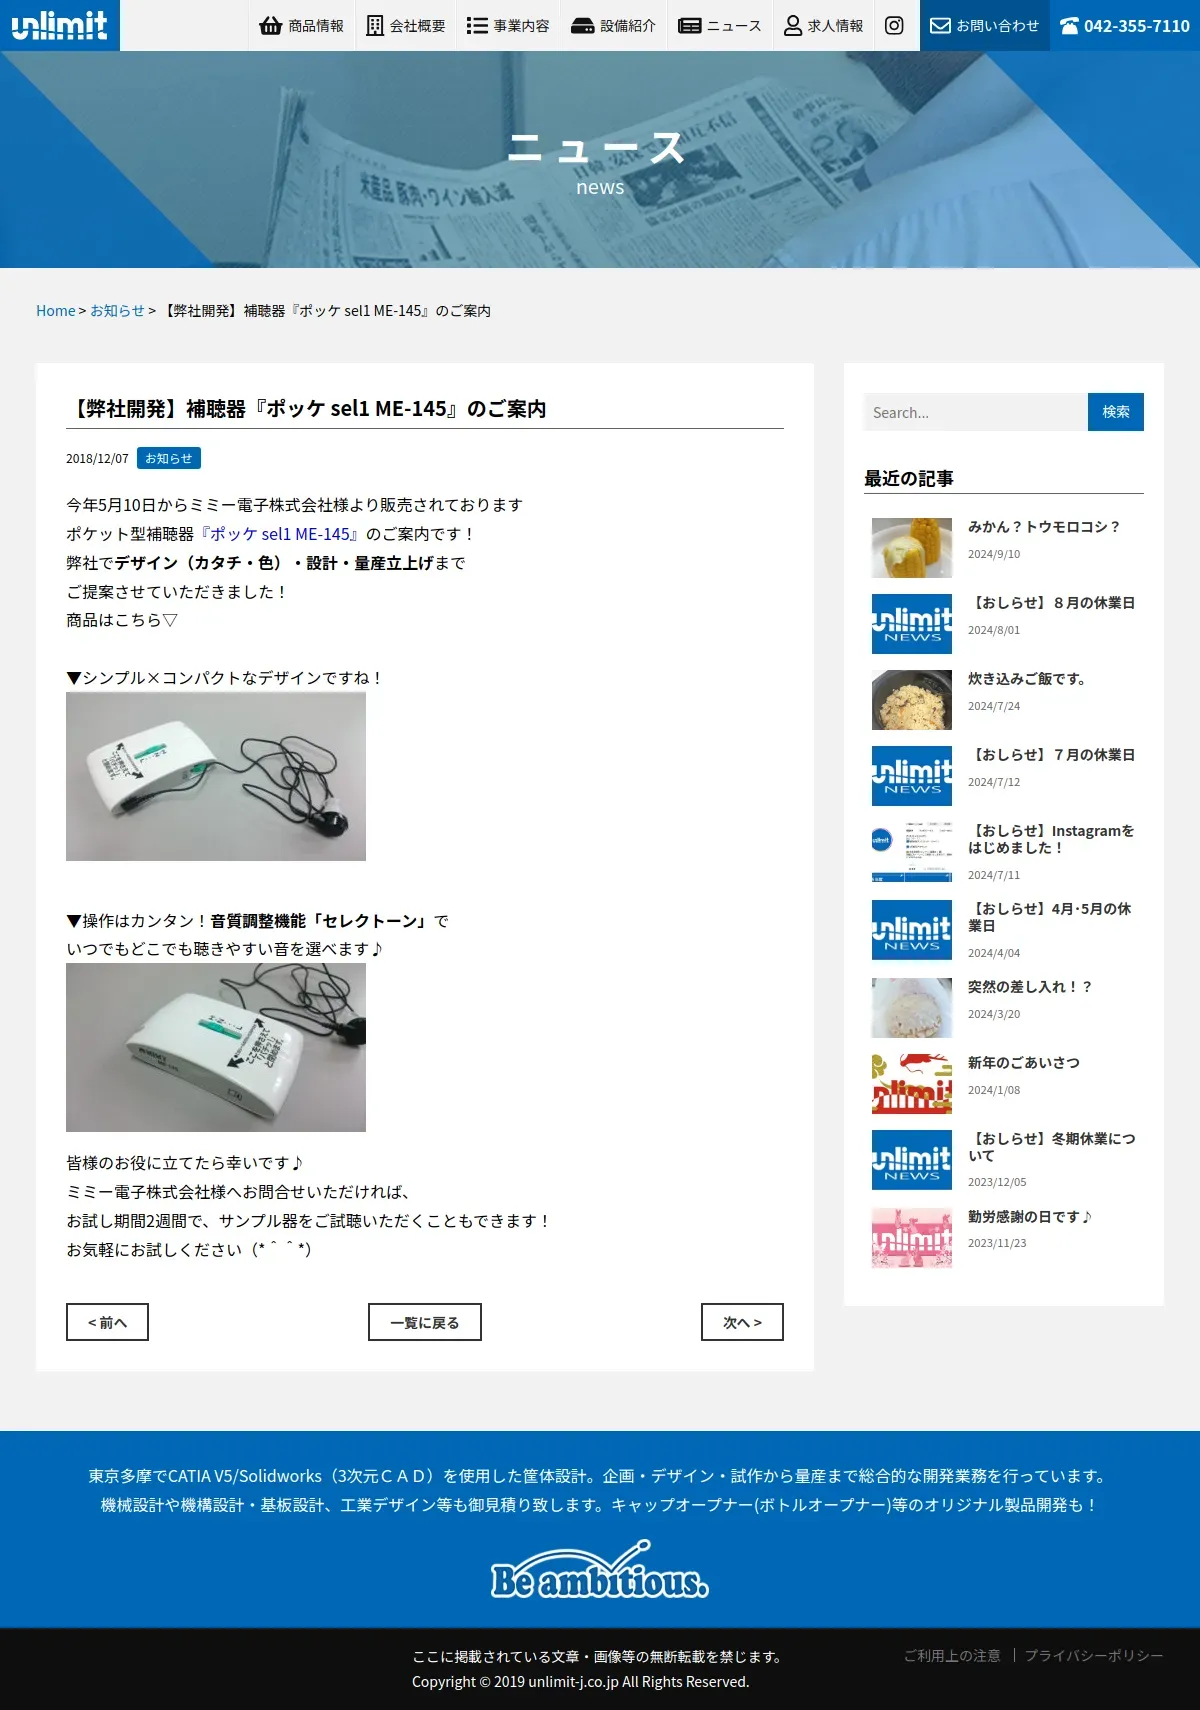Open the Instagramをはじめました article

1051,839
